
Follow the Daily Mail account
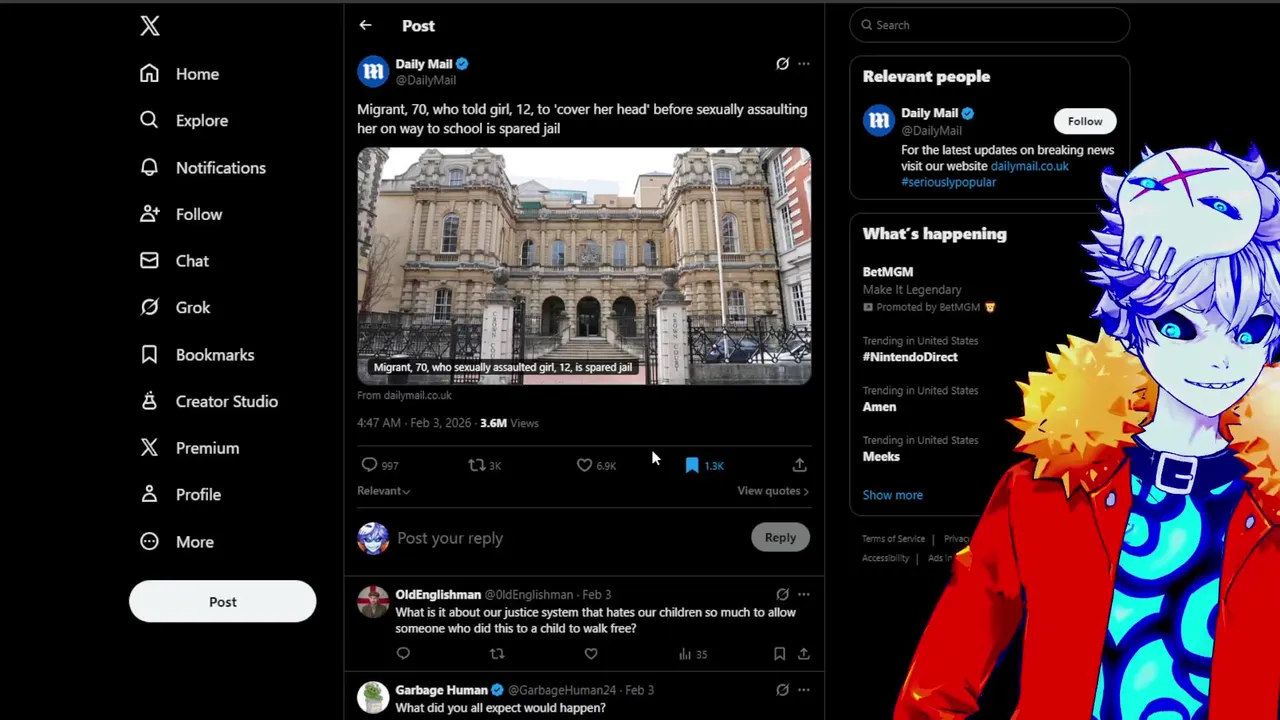click(1085, 121)
